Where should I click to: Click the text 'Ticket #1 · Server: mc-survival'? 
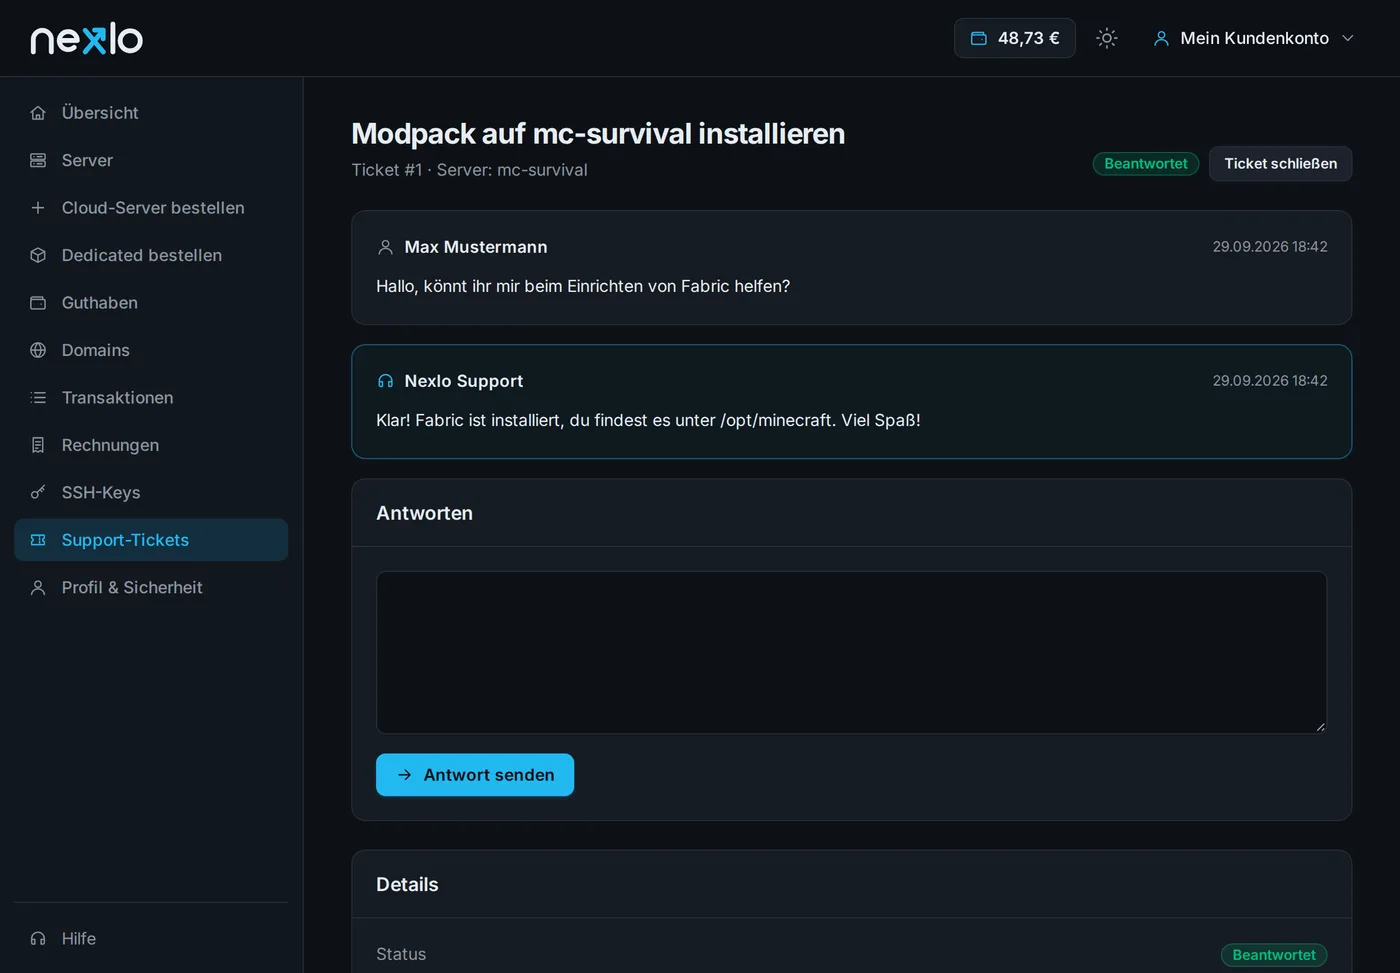[470, 170]
